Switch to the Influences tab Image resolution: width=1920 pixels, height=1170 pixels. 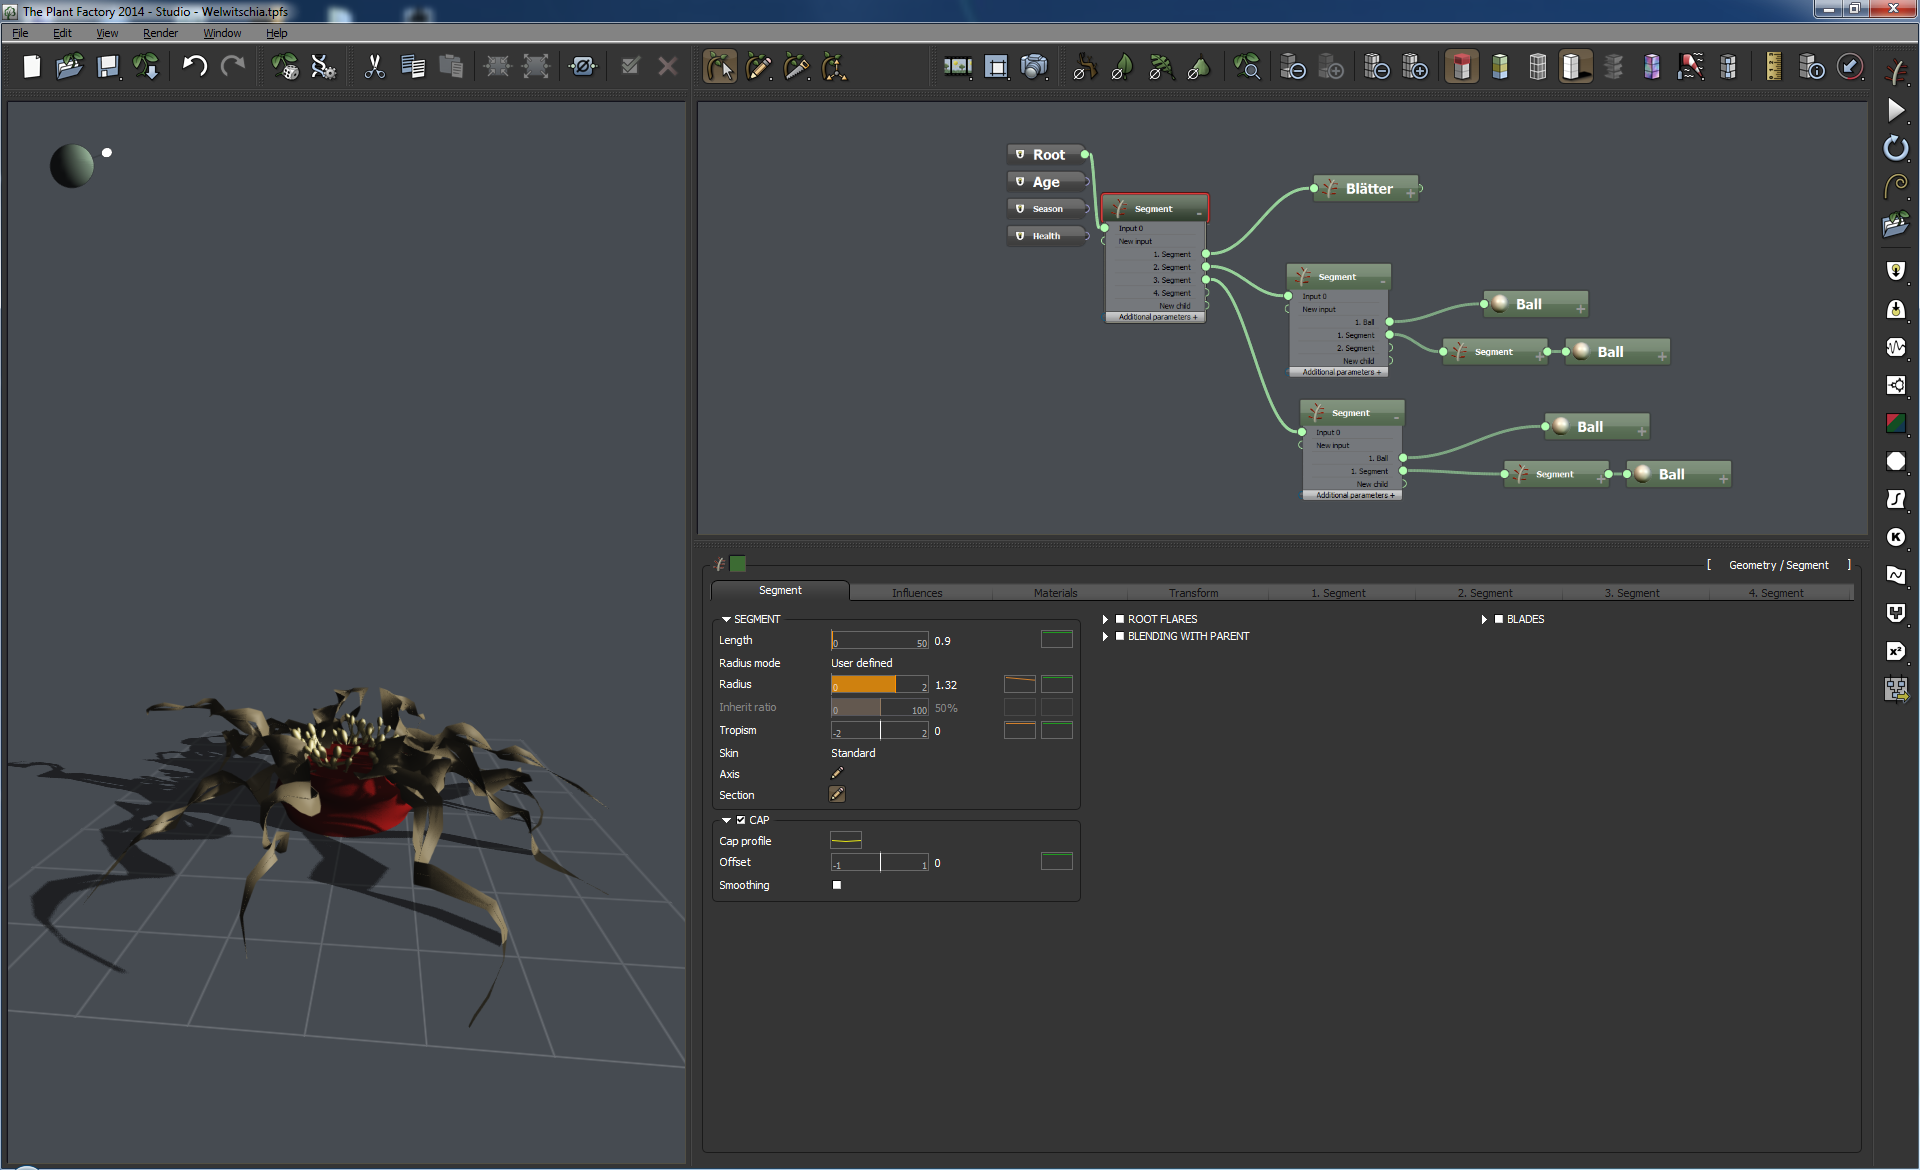pos(916,592)
